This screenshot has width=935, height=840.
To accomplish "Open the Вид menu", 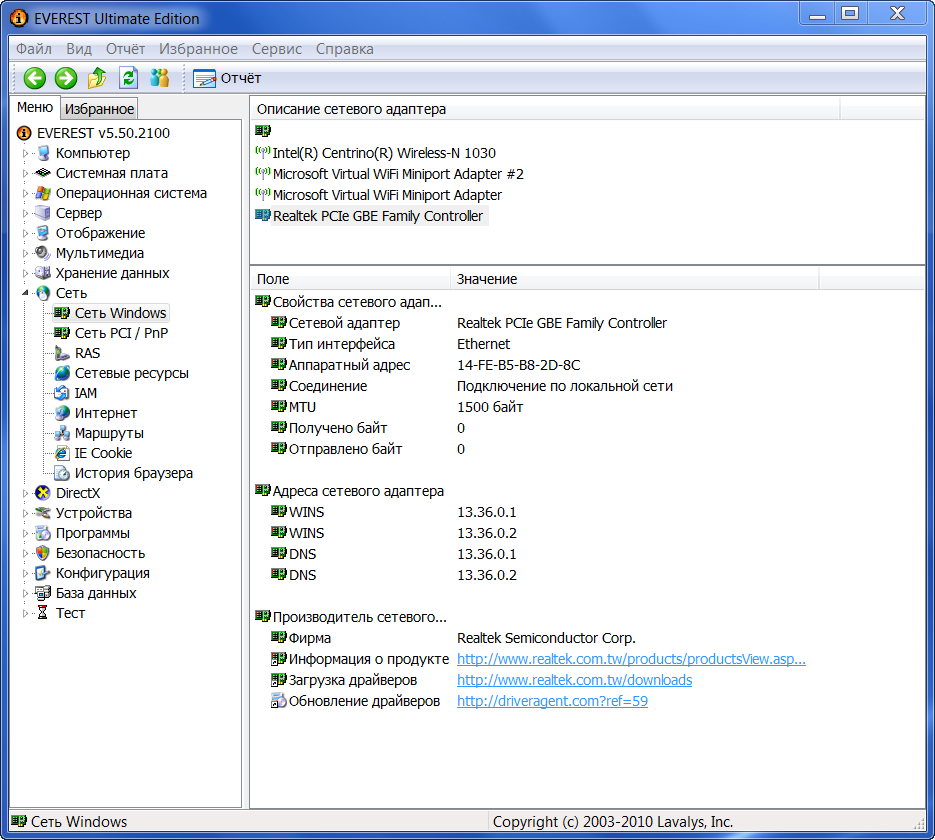I will [79, 49].
